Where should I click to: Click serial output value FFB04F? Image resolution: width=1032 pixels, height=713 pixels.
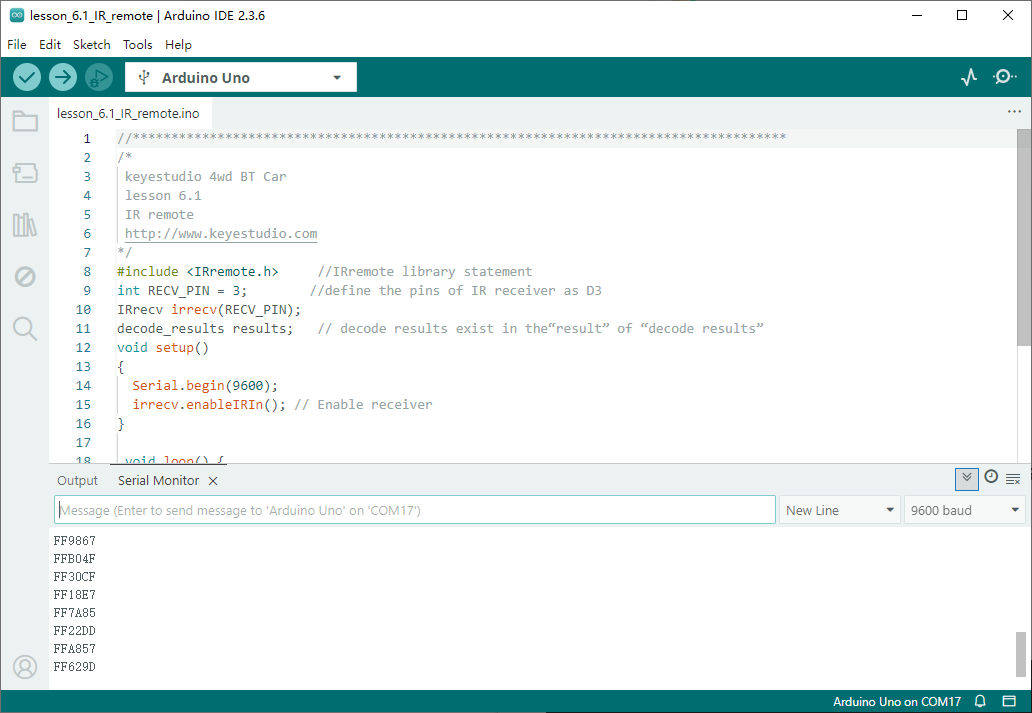pos(74,559)
